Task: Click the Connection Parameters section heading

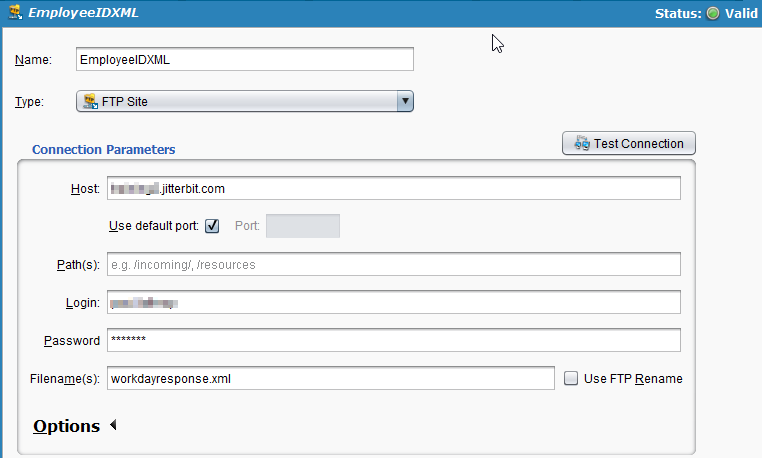Action: tap(103, 150)
